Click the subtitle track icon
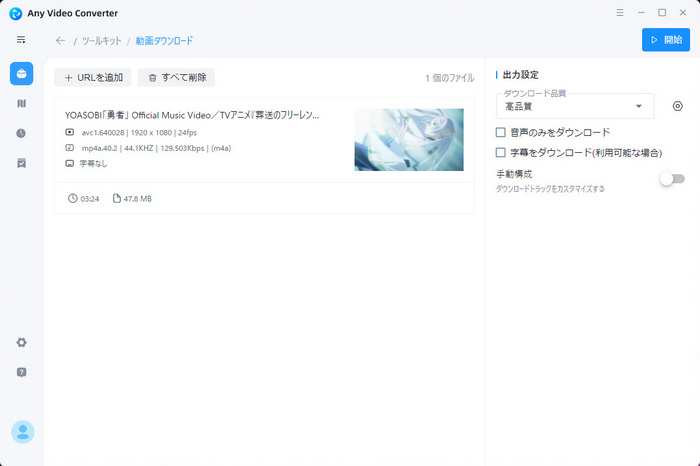Image resolution: width=700 pixels, height=466 pixels. click(x=70, y=163)
